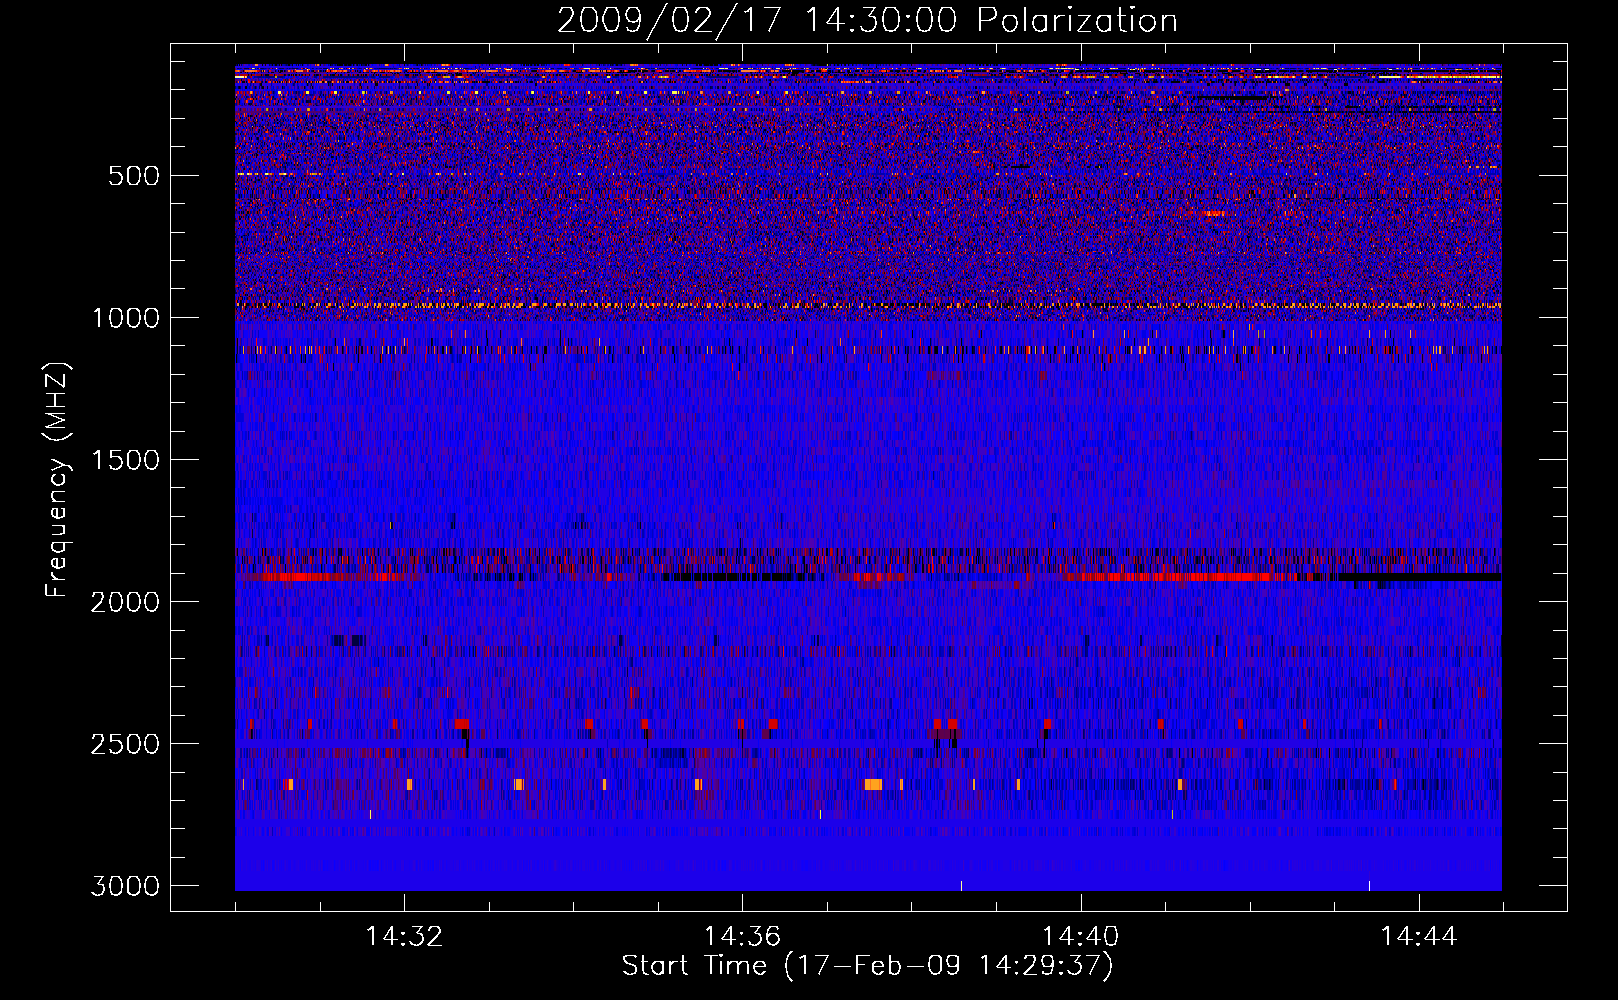Viewport: 1618px width, 1000px height.
Task: Click the 14:44 time tick label
Action: (x=1418, y=937)
